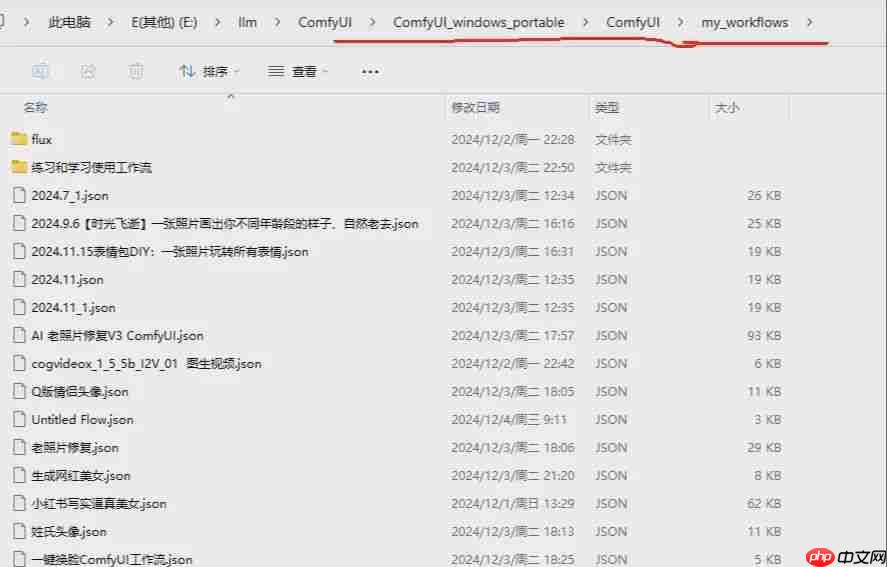Click the file icon of 老照片修复.json
The height and width of the screenshot is (567, 887).
click(x=19, y=447)
